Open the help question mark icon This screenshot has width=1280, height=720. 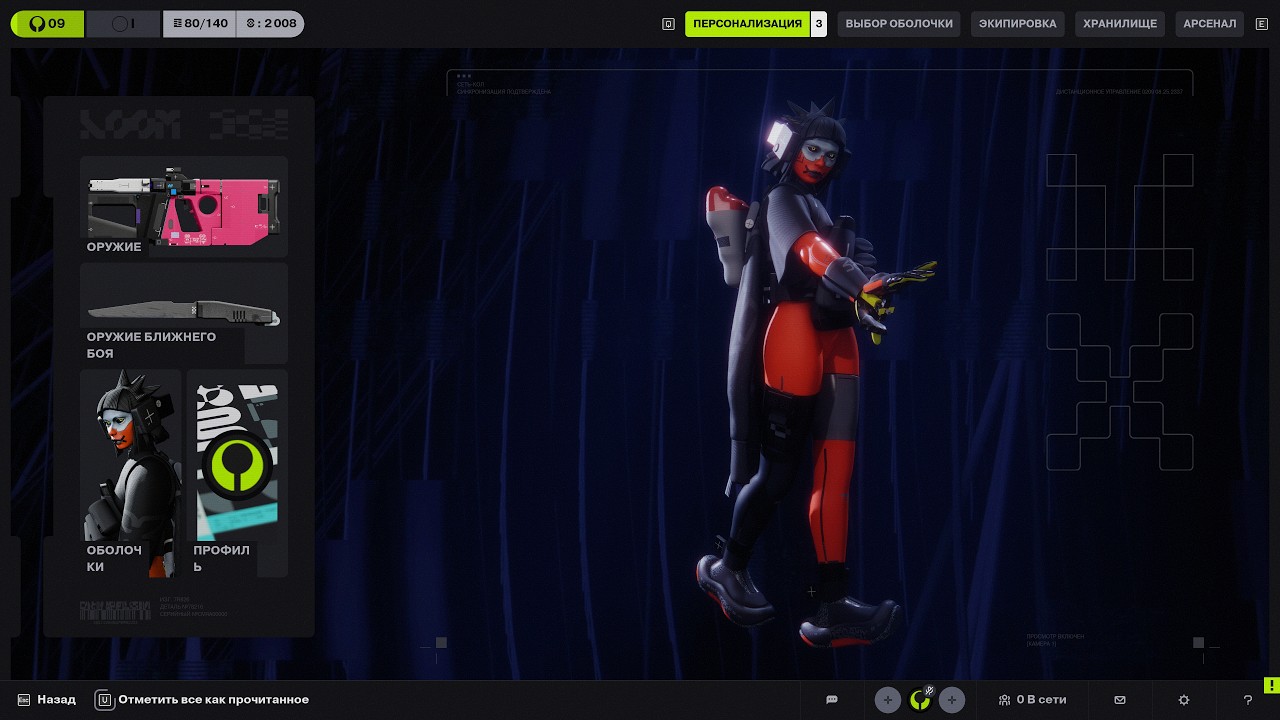pyautogui.click(x=1248, y=700)
